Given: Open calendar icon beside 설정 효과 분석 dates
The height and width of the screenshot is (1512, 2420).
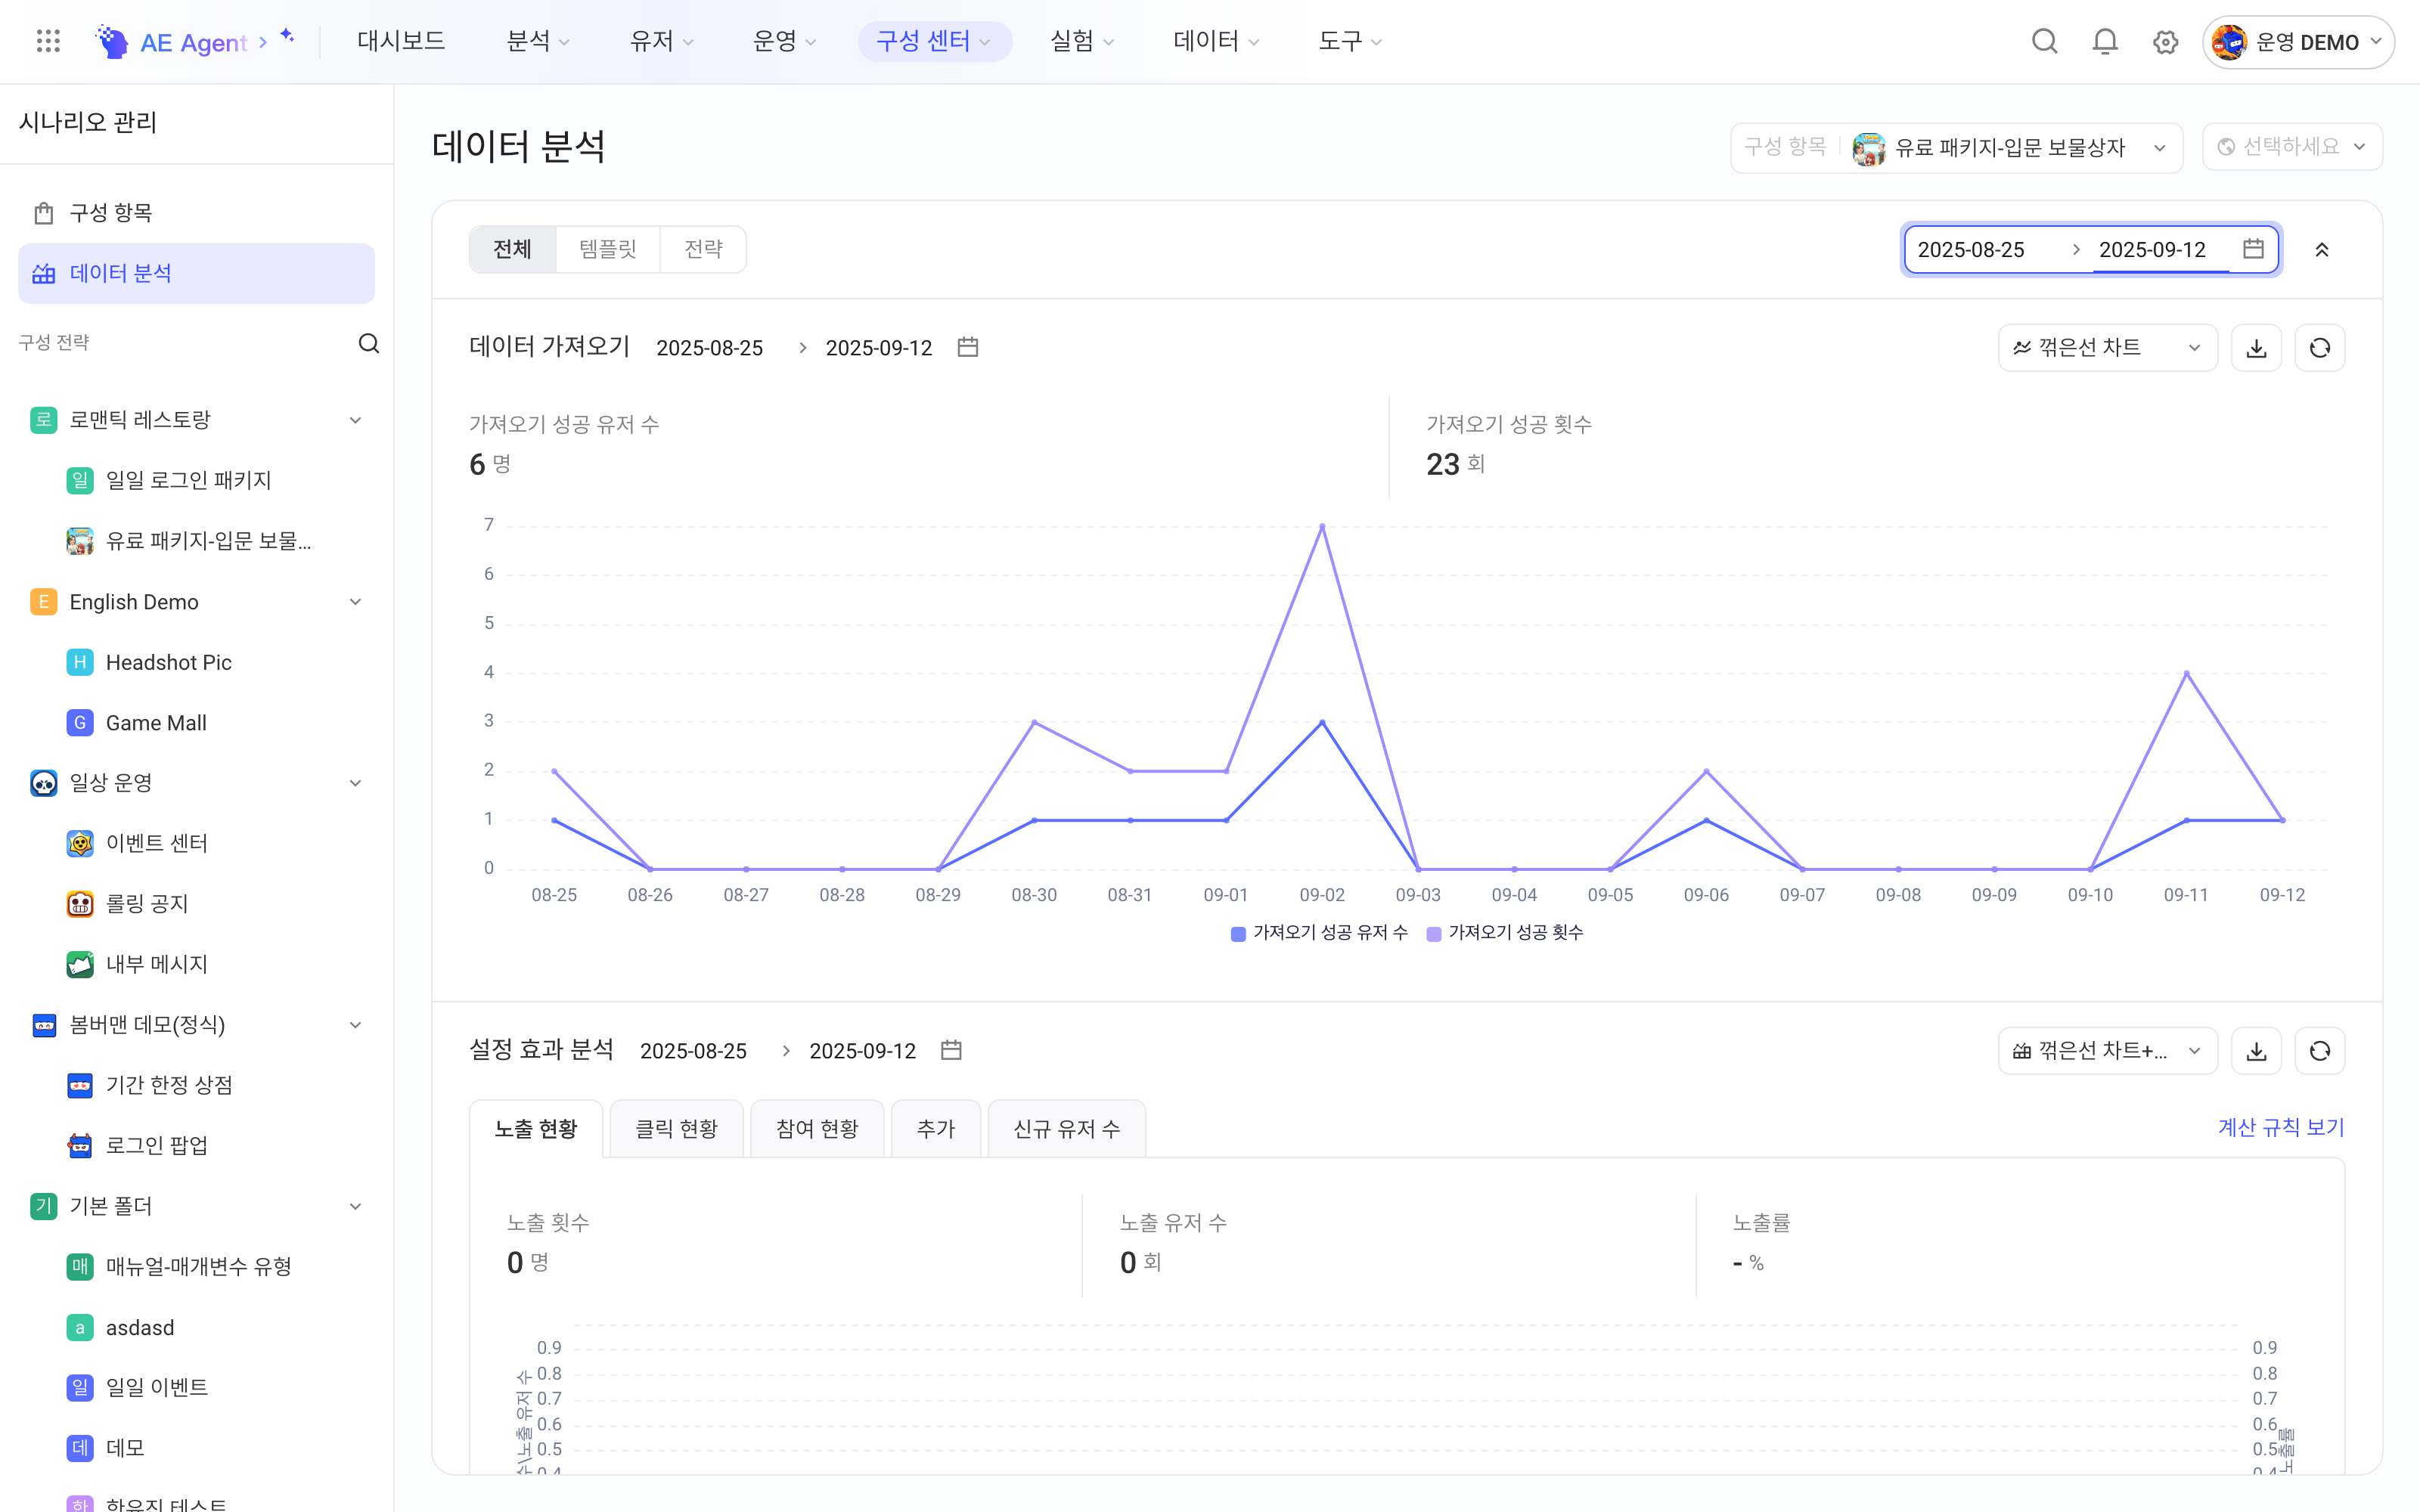Looking at the screenshot, I should [x=951, y=1050].
